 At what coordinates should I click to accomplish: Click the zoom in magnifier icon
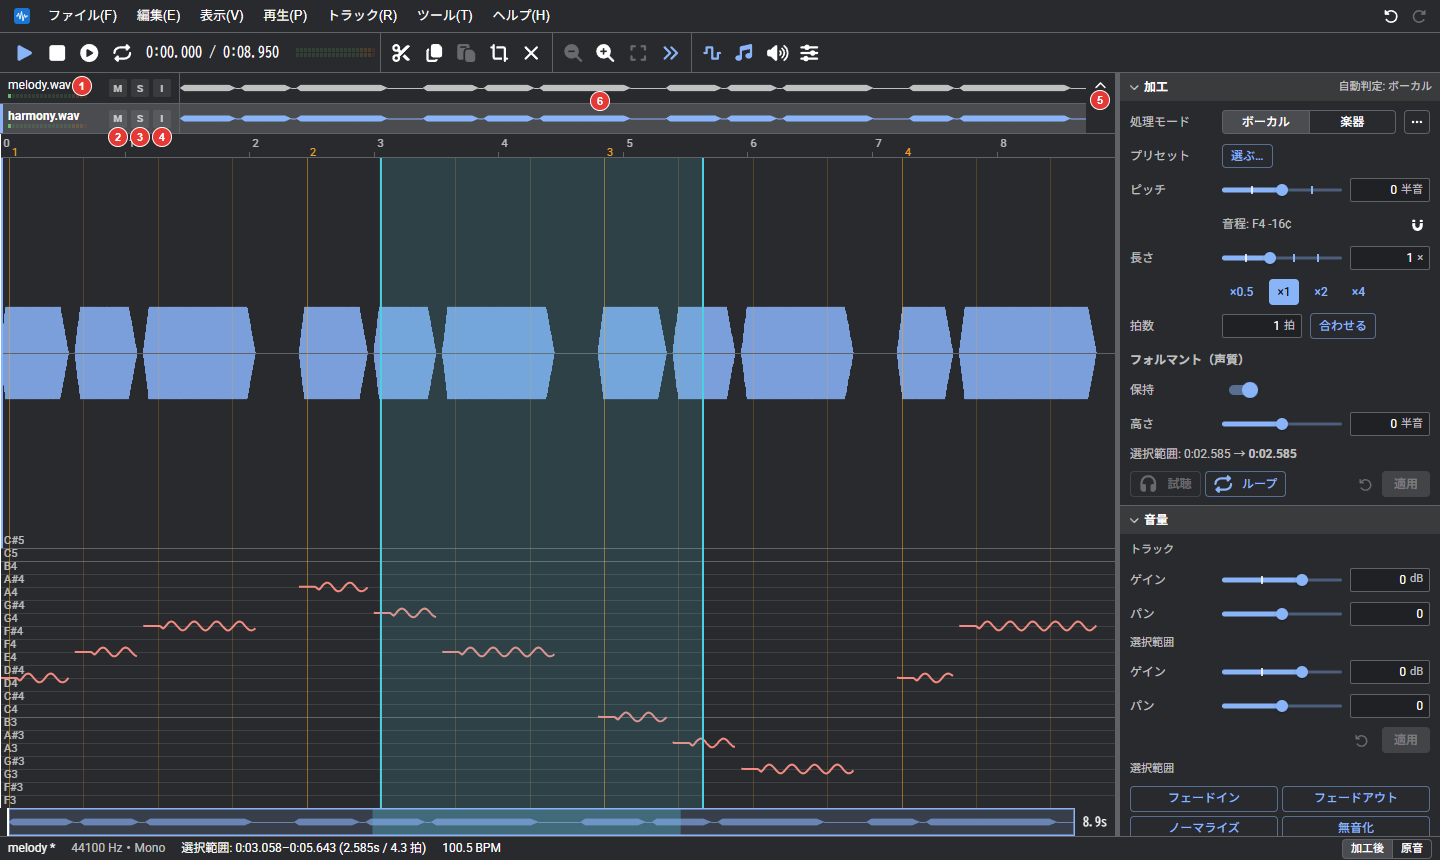tap(605, 53)
